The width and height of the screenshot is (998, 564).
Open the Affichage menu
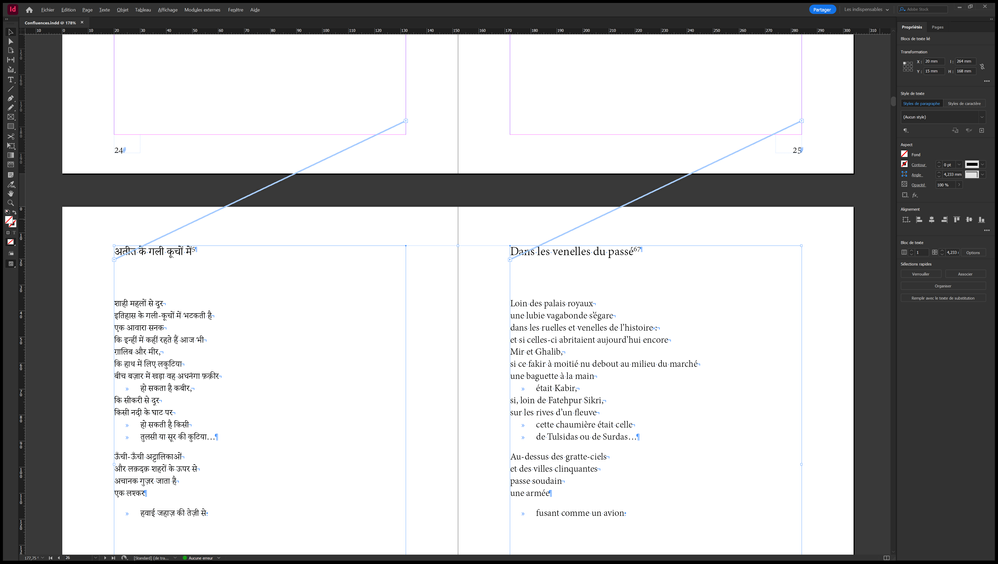[x=168, y=10]
